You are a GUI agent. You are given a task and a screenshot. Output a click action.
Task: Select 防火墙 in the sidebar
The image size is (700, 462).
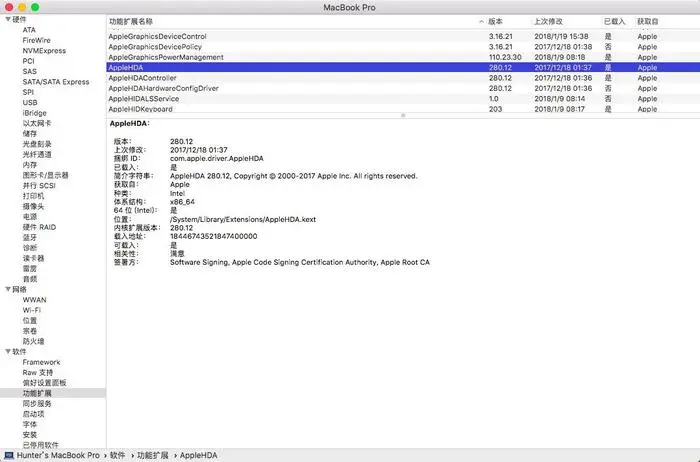pyautogui.click(x=34, y=341)
